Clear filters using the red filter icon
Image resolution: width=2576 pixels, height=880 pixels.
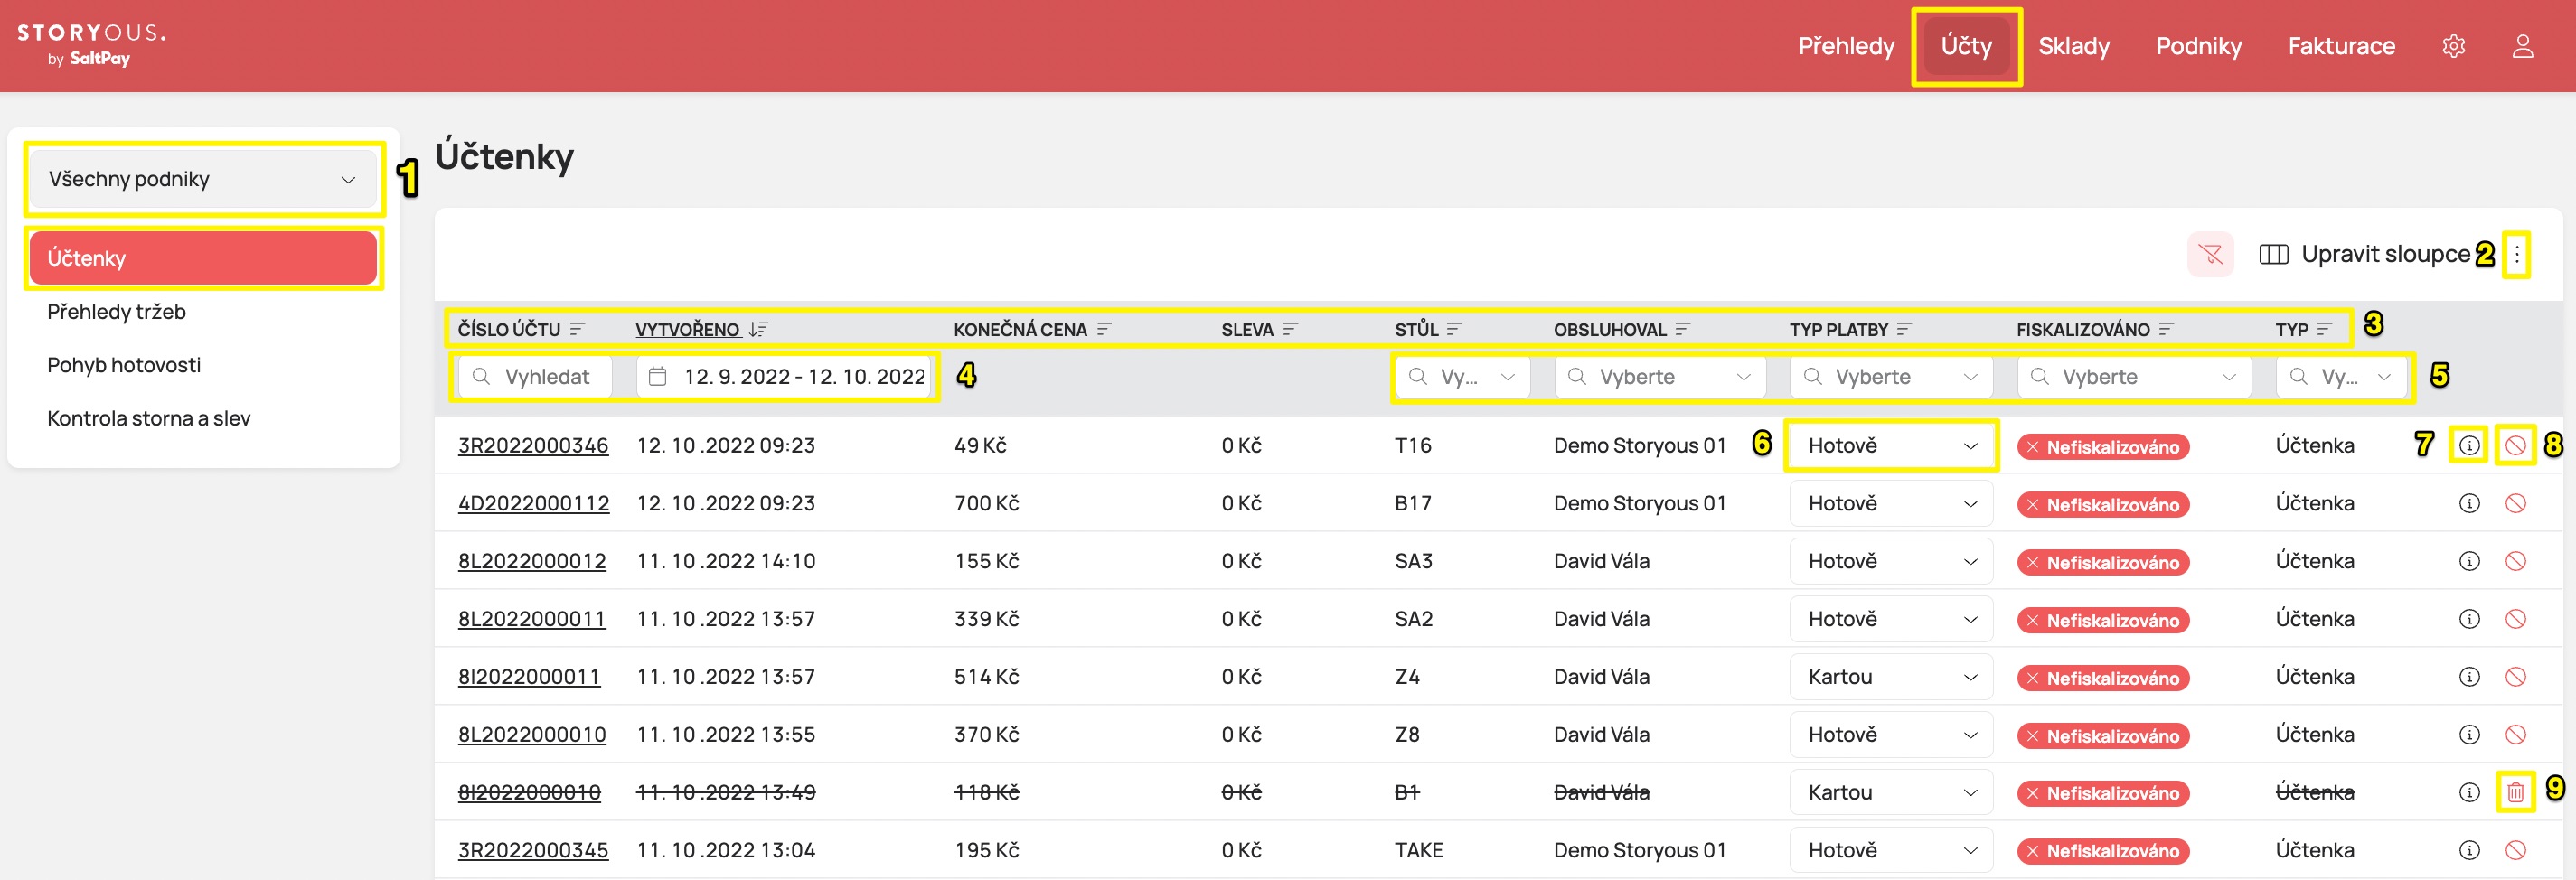(x=2210, y=254)
